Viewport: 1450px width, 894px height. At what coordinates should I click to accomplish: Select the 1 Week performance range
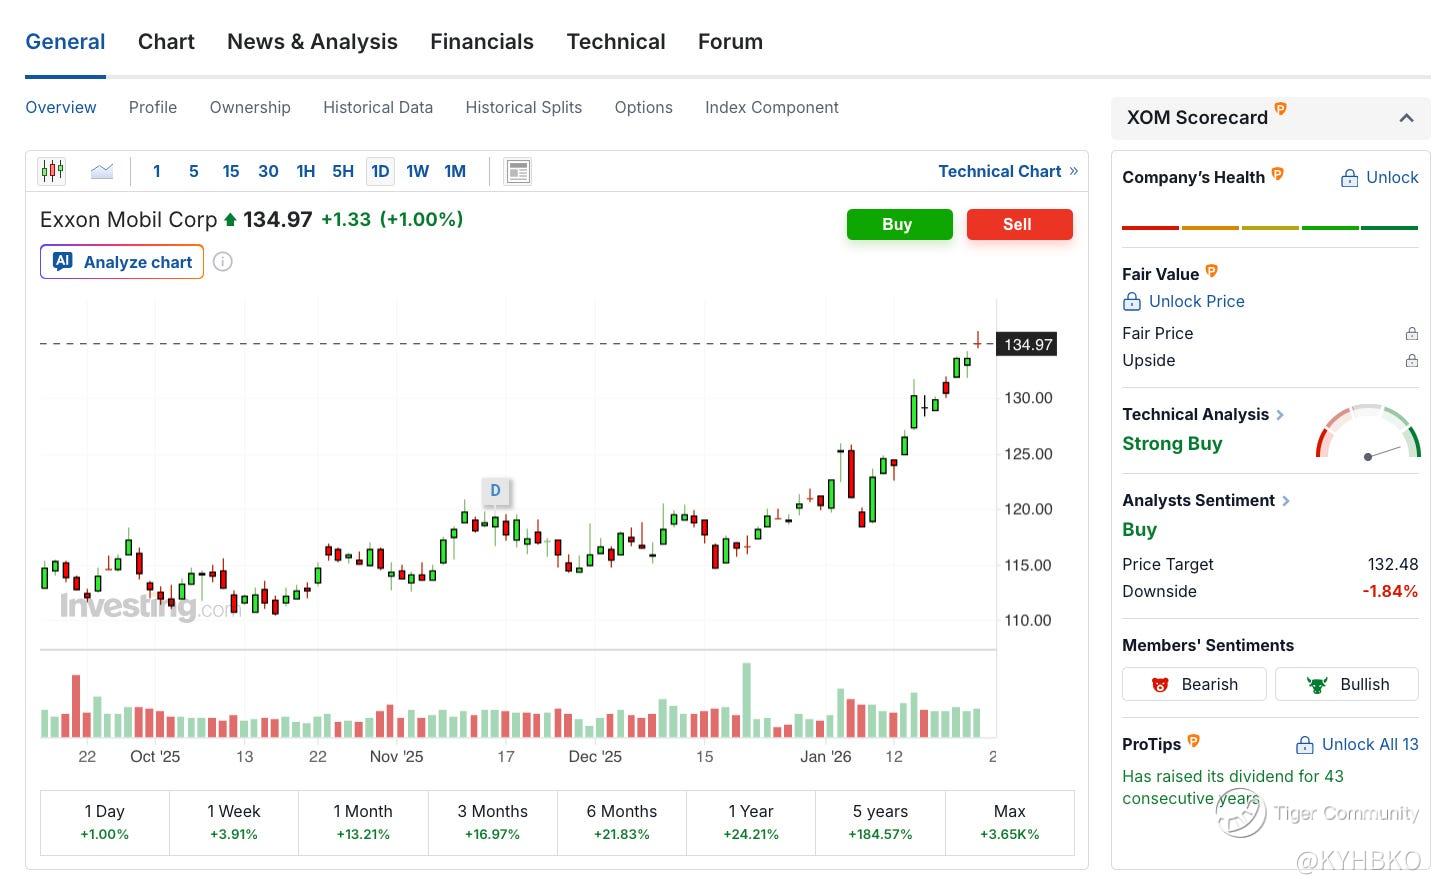point(234,822)
